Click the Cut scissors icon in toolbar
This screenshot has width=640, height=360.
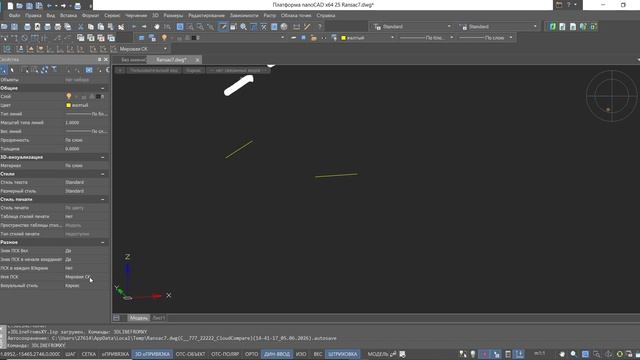pyautogui.click(x=81, y=27)
